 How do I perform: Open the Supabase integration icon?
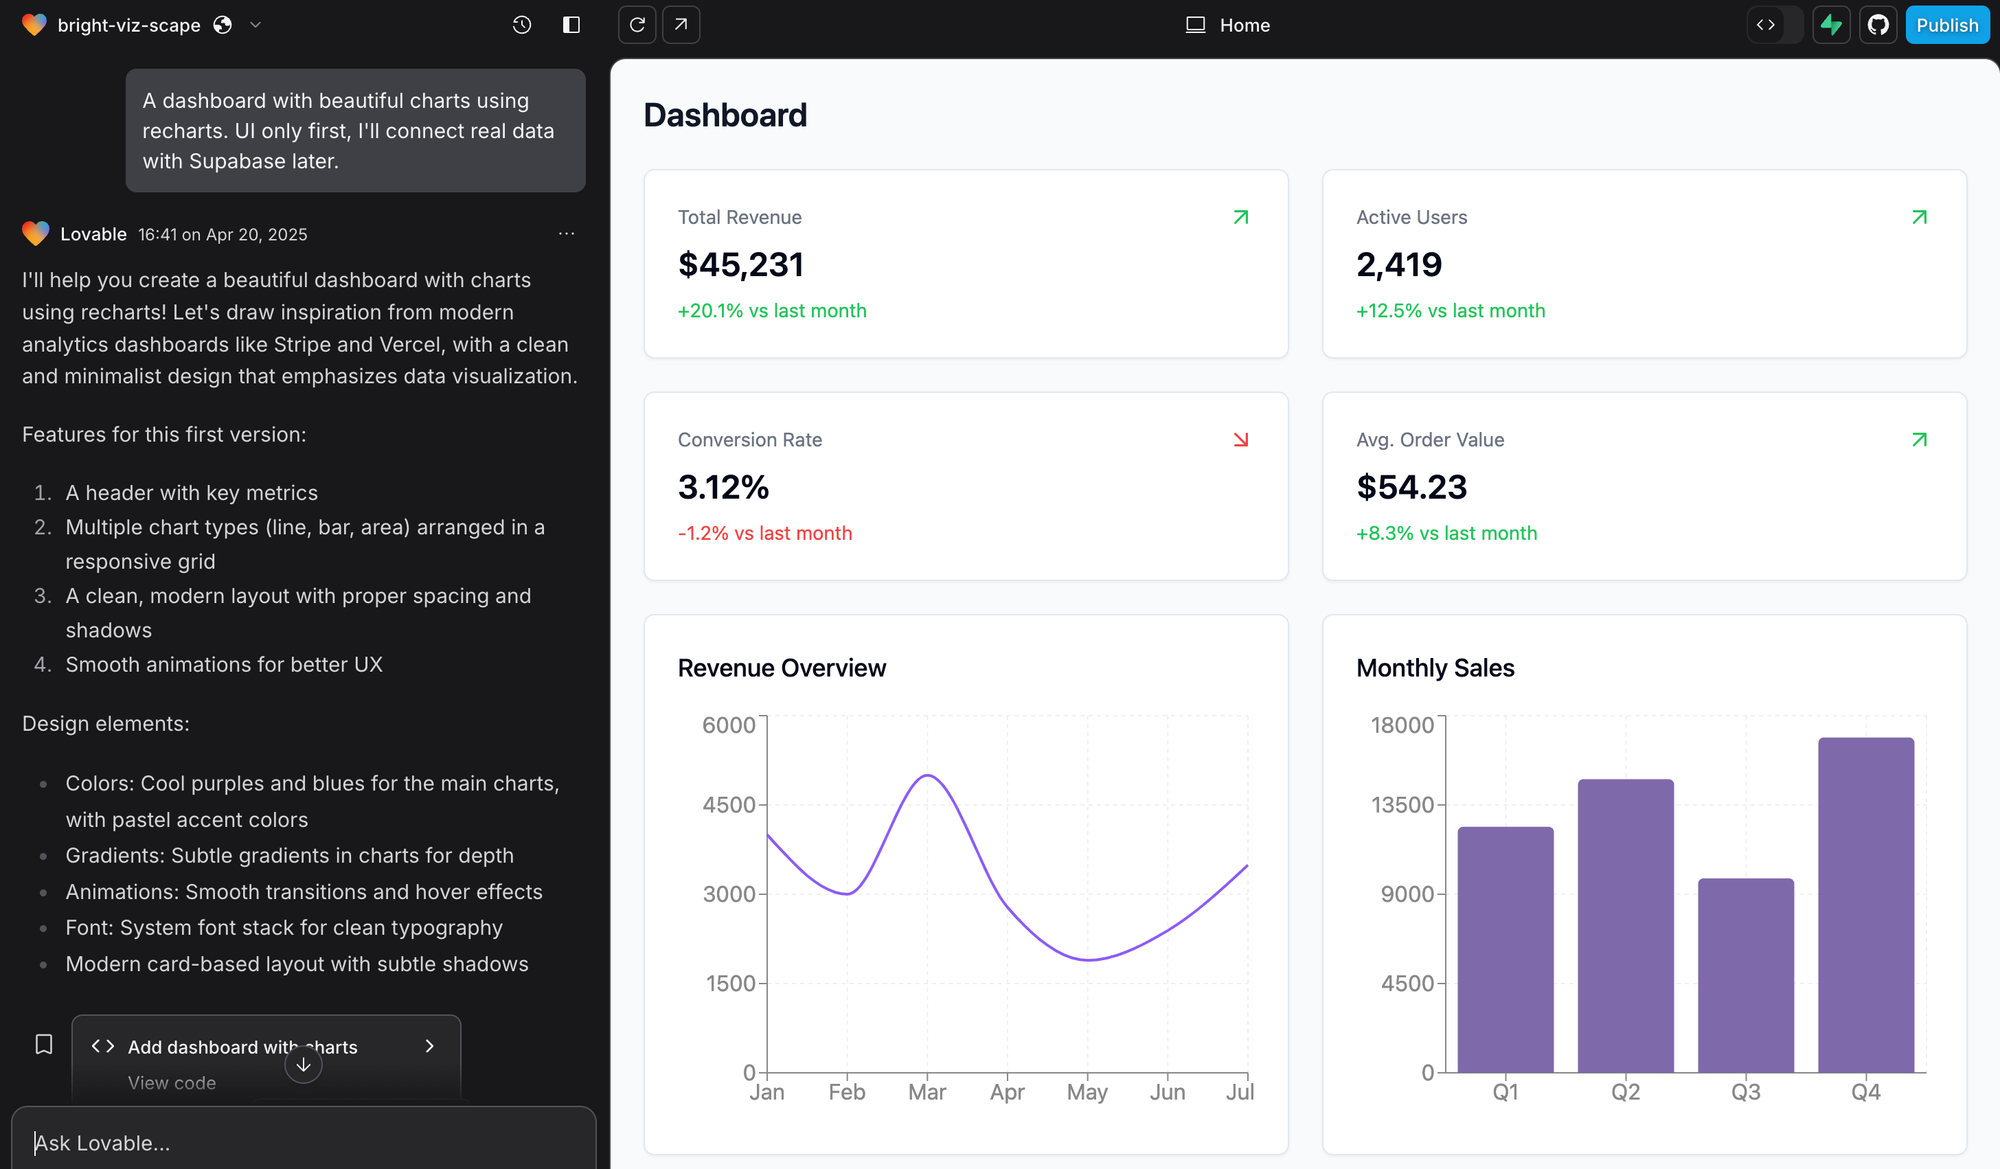pos(1831,25)
